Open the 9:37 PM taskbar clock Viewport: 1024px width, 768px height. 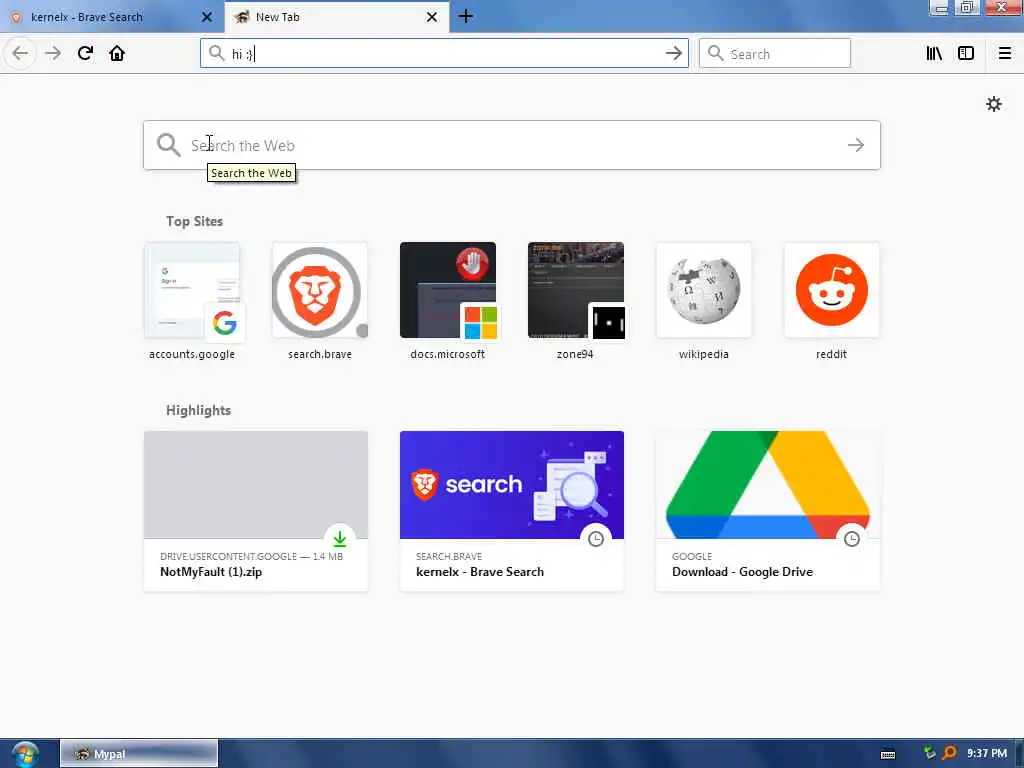point(987,754)
